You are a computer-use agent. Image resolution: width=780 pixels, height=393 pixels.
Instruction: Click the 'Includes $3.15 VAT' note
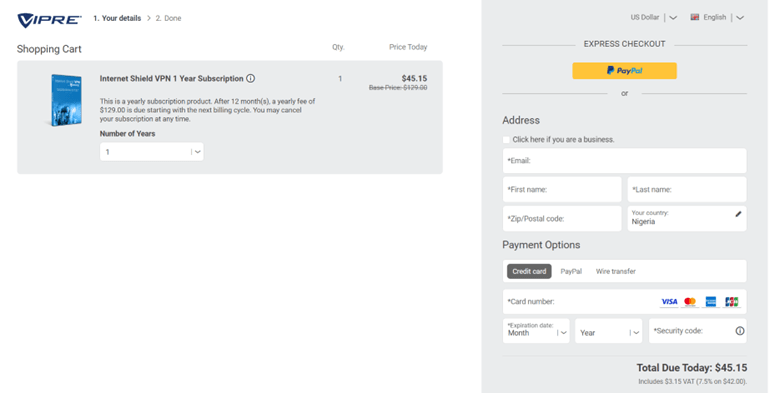click(692, 382)
